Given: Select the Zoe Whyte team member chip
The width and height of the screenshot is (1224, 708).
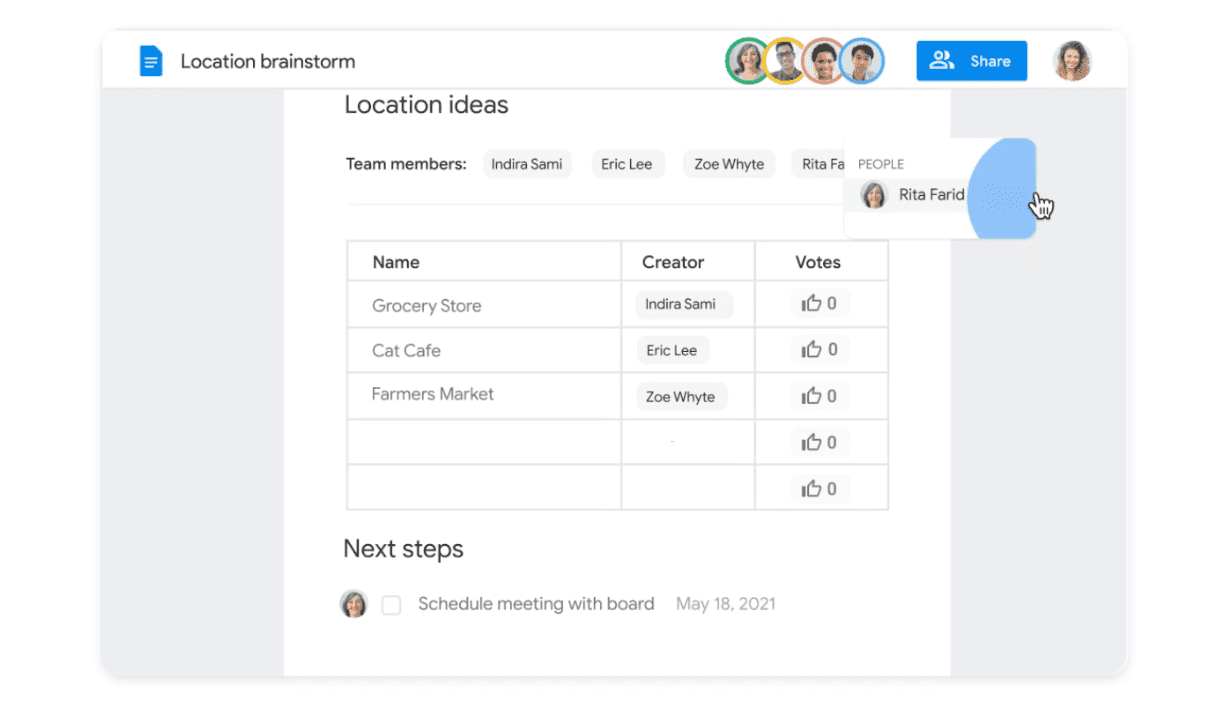Looking at the screenshot, I should (x=728, y=163).
